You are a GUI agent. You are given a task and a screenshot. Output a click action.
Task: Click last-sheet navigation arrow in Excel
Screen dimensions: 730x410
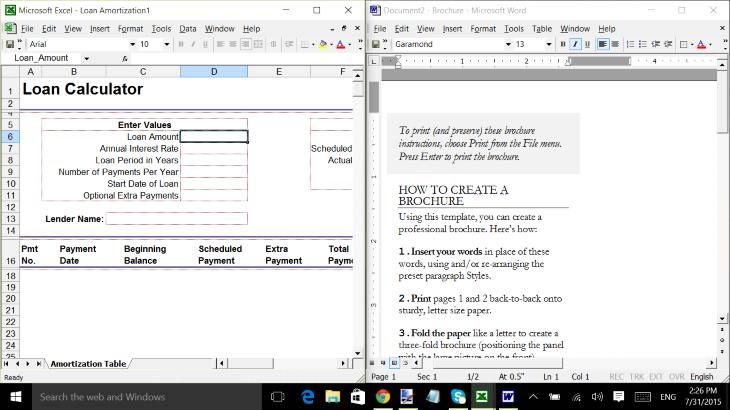[39, 363]
